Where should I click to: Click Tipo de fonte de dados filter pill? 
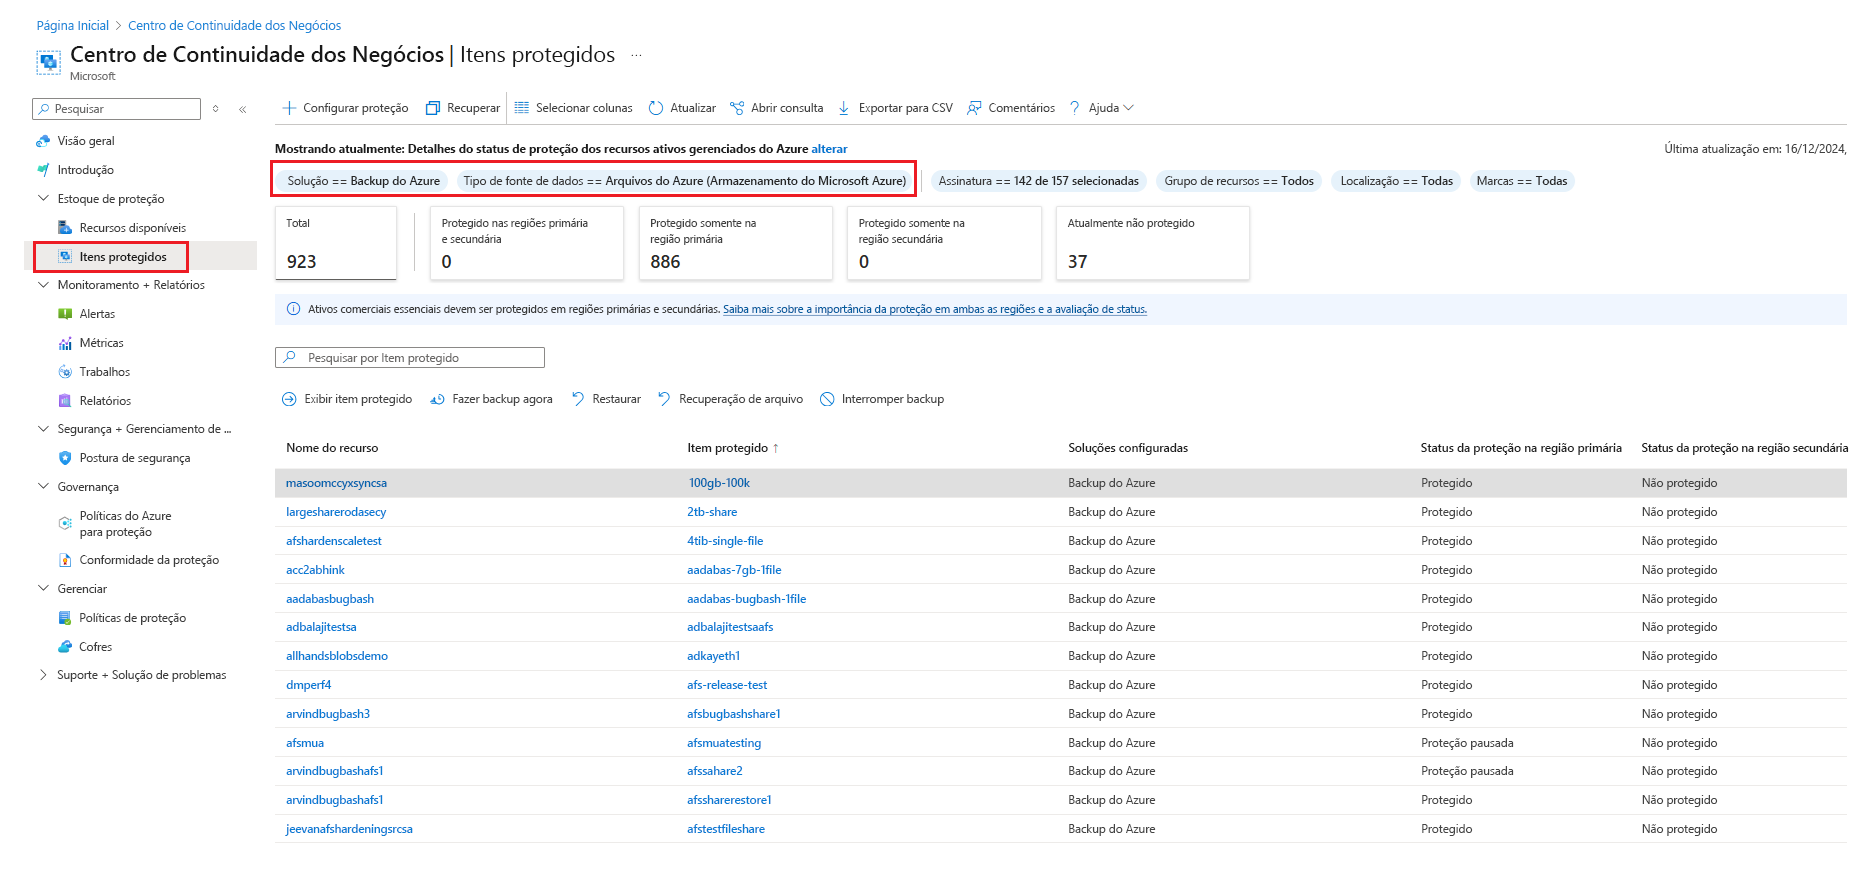point(685,181)
